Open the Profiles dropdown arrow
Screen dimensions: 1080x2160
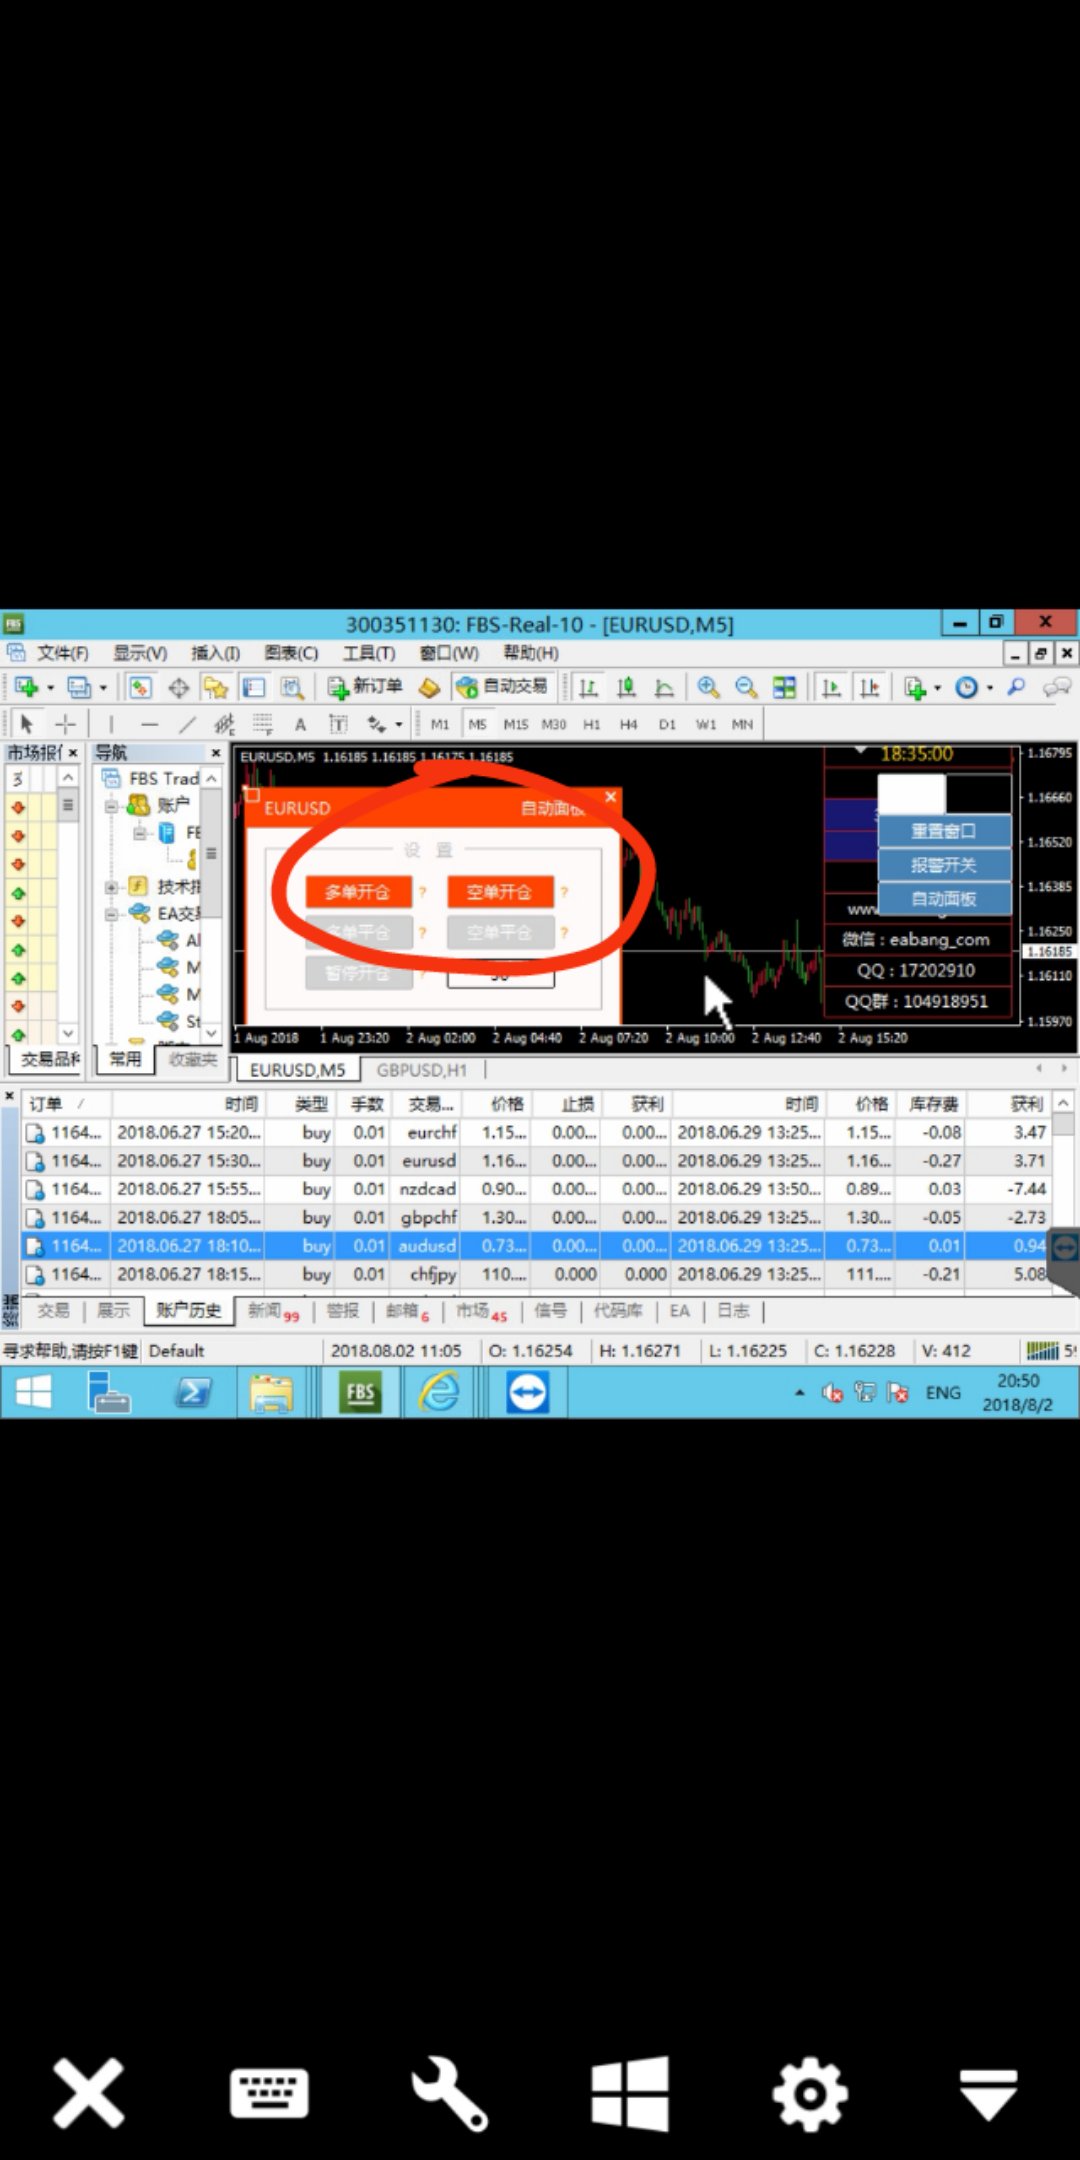coord(102,688)
